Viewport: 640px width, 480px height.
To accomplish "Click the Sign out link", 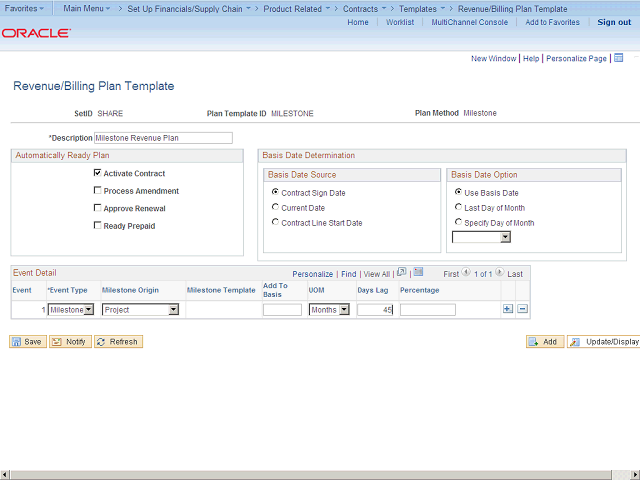I will point(614,22).
